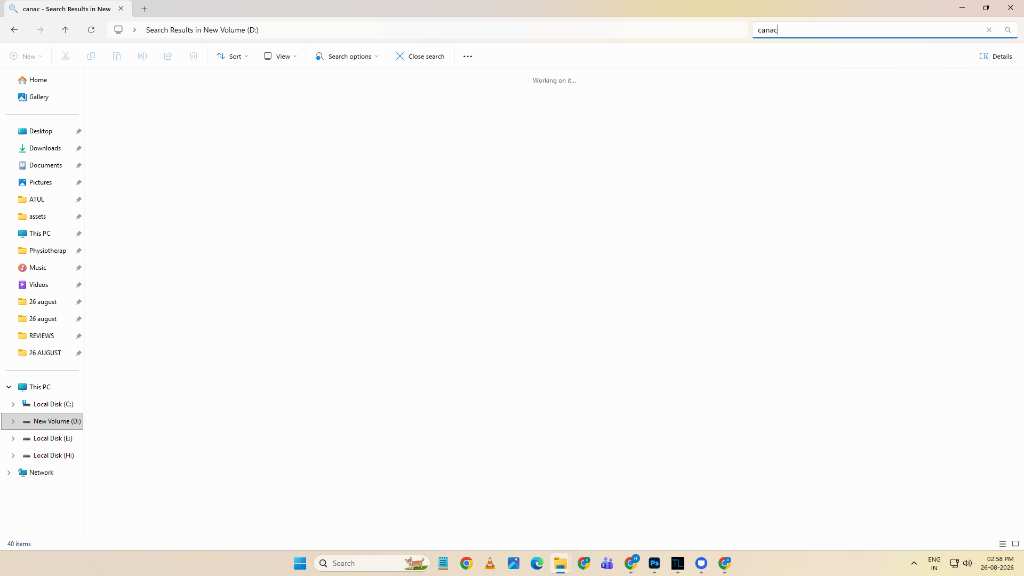Image resolution: width=1024 pixels, height=576 pixels.
Task: Switch to large thumbnails view icon
Action: (1015, 543)
